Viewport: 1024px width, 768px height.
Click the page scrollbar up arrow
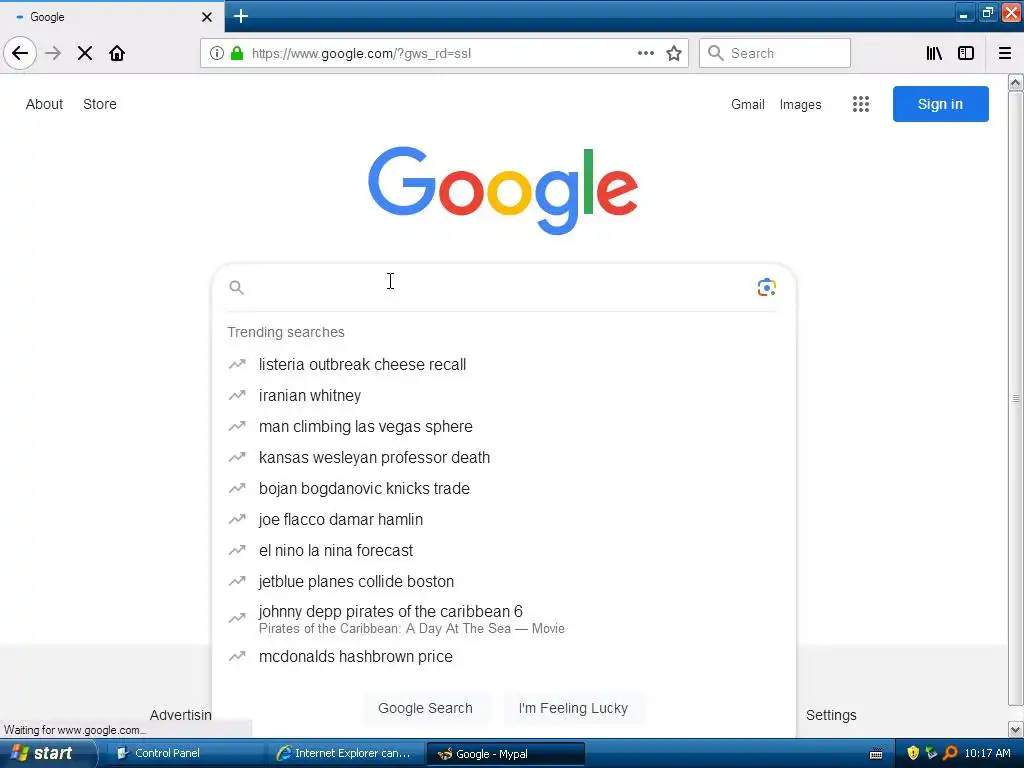[x=1016, y=82]
